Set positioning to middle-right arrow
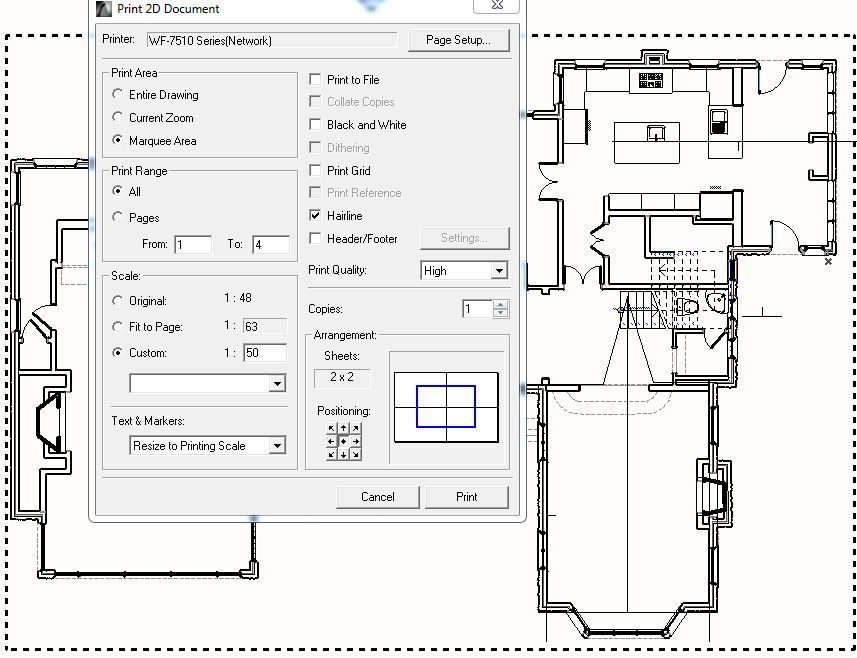 pos(355,441)
